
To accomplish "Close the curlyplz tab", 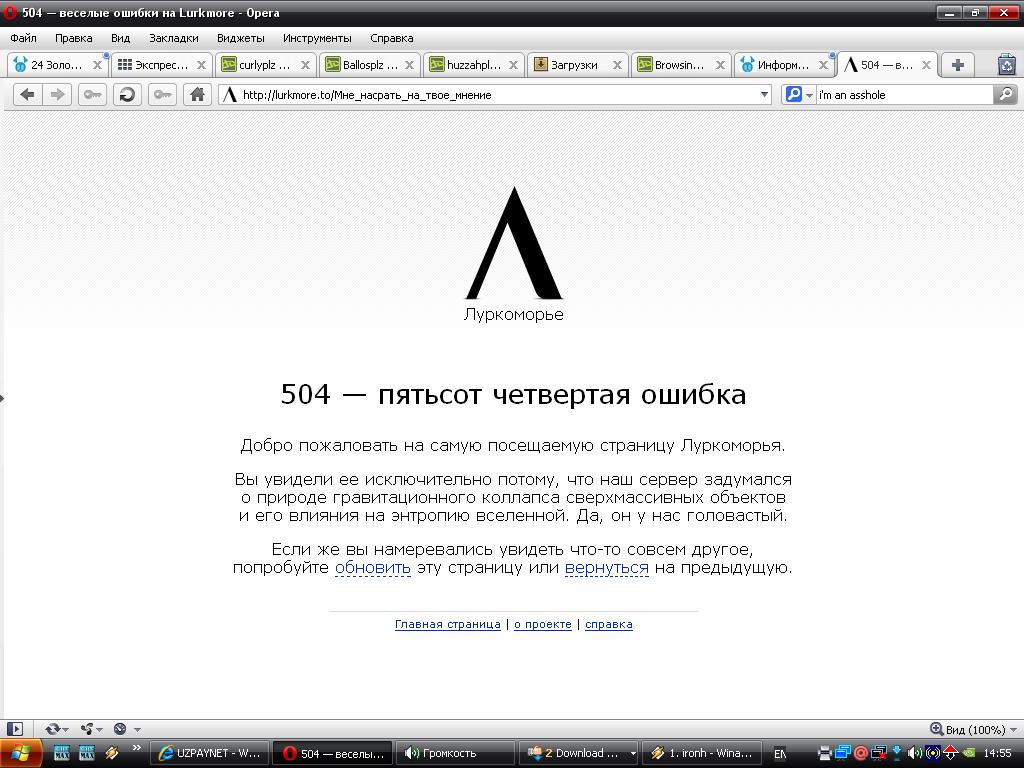I will [x=305, y=65].
